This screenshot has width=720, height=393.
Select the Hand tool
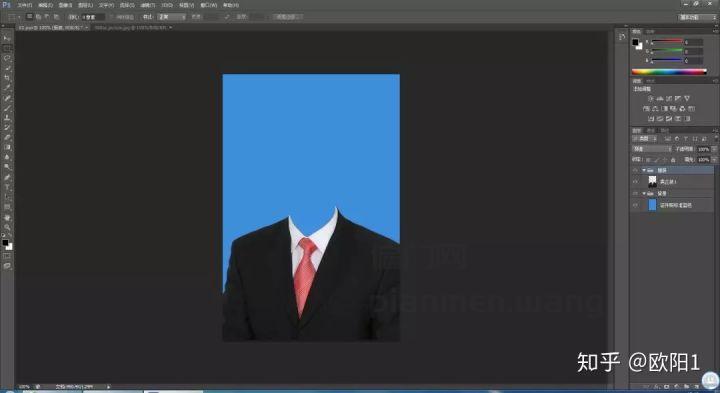click(7, 217)
